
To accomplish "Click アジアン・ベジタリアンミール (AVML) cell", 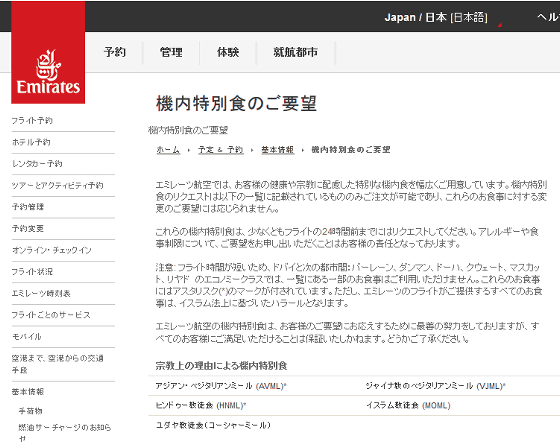I will pos(221,386).
